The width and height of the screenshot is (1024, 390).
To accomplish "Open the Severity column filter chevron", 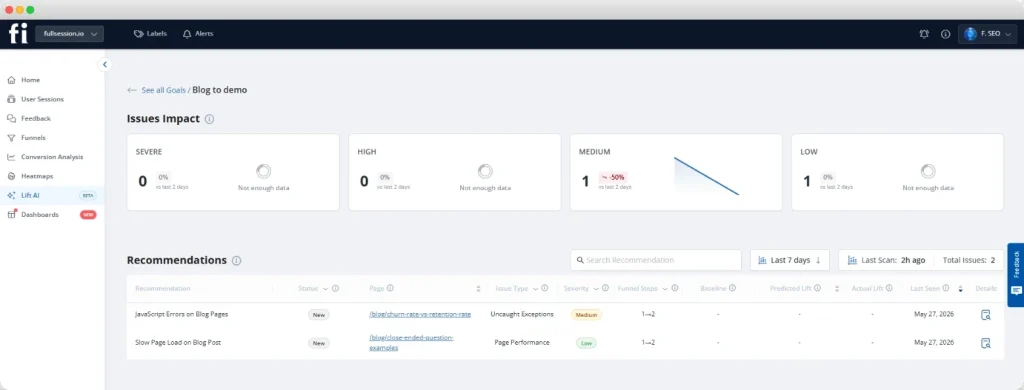I will click(596, 289).
